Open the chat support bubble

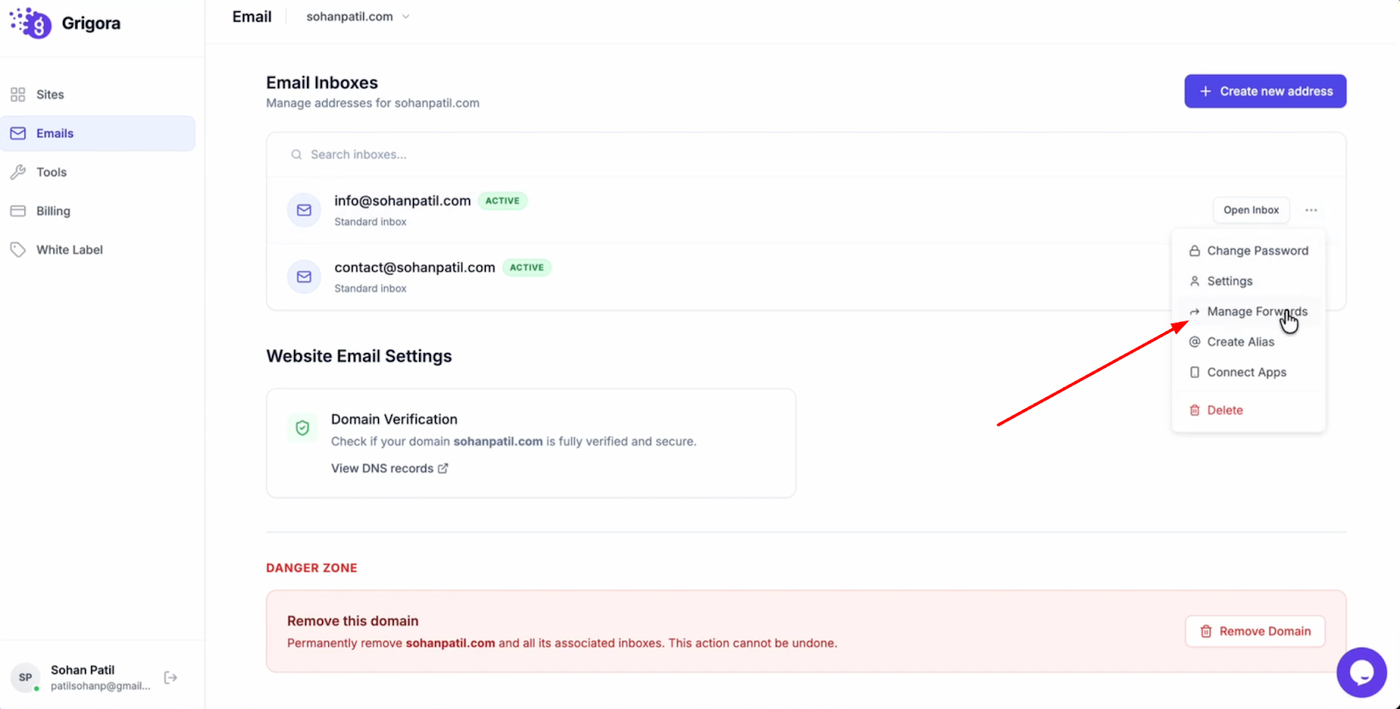pyautogui.click(x=1361, y=672)
